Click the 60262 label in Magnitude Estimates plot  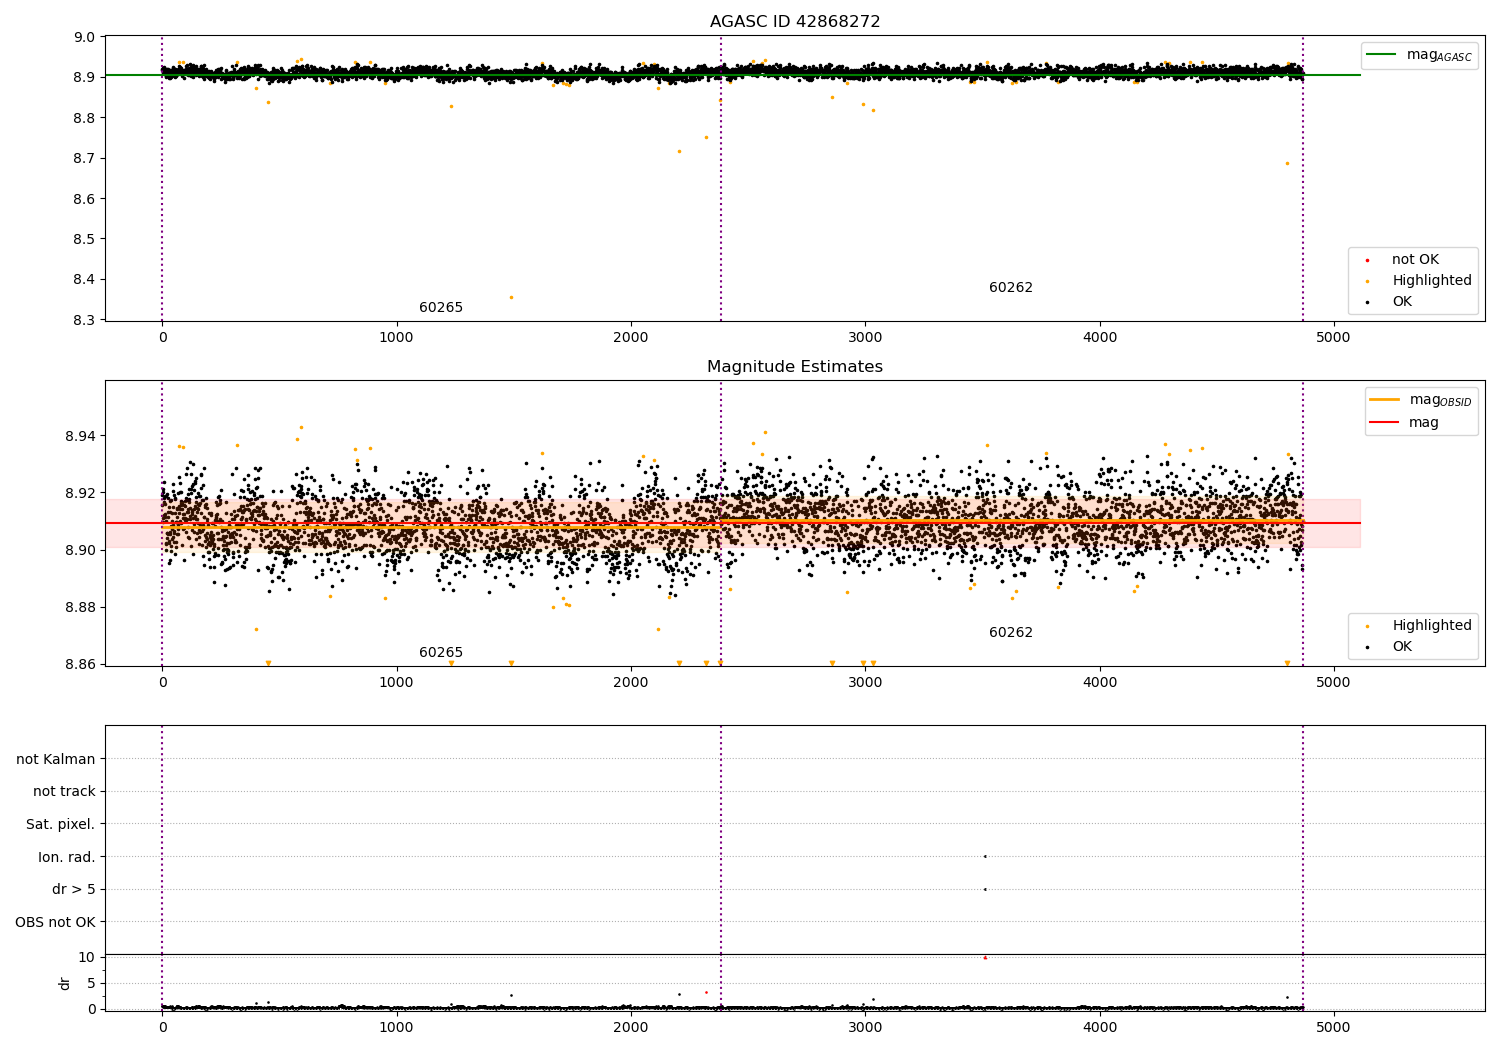pos(1011,633)
